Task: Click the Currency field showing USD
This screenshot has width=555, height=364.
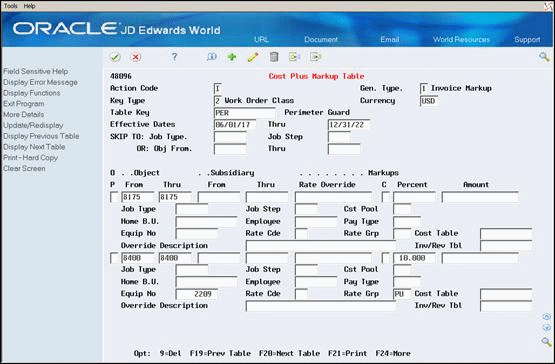Action: pos(429,101)
